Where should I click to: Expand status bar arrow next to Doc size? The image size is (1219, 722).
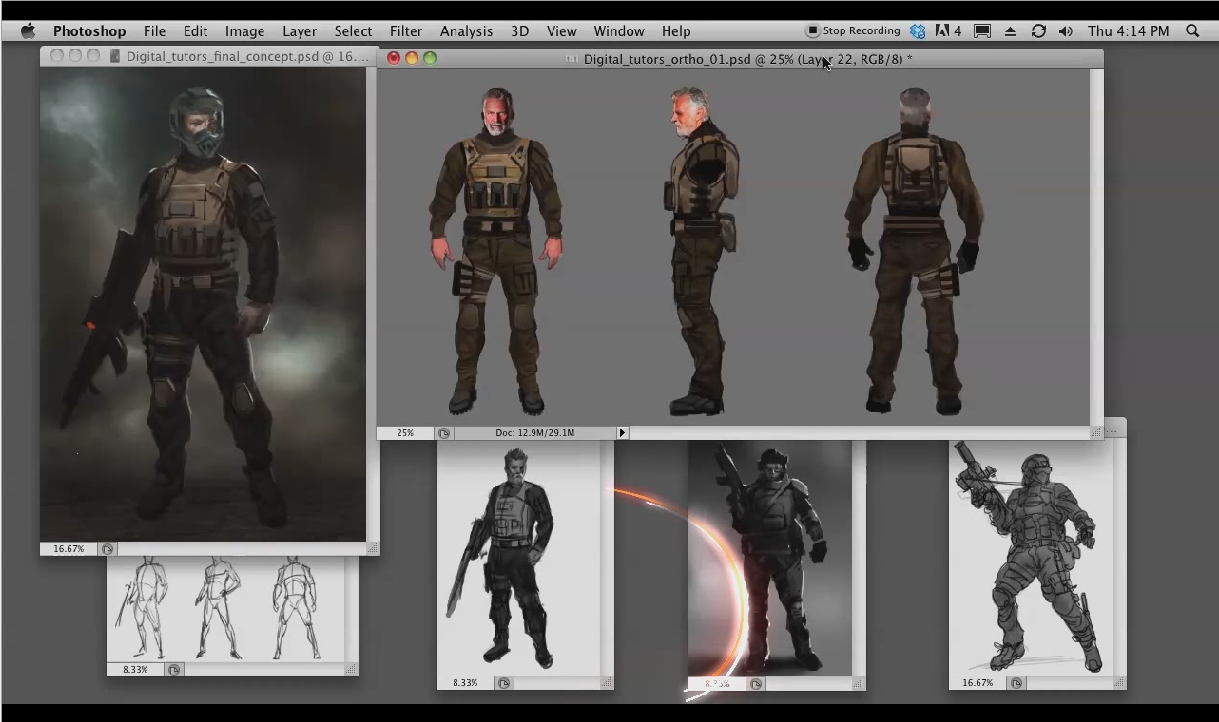(621, 433)
